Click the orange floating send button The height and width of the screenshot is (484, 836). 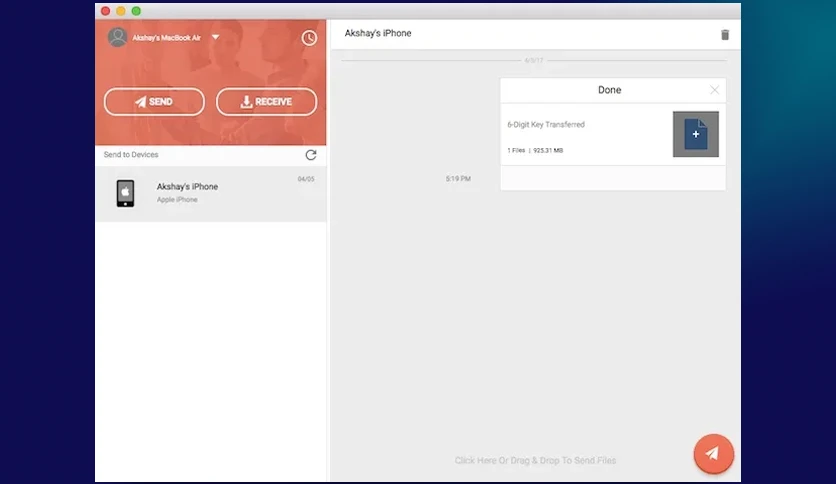[713, 454]
